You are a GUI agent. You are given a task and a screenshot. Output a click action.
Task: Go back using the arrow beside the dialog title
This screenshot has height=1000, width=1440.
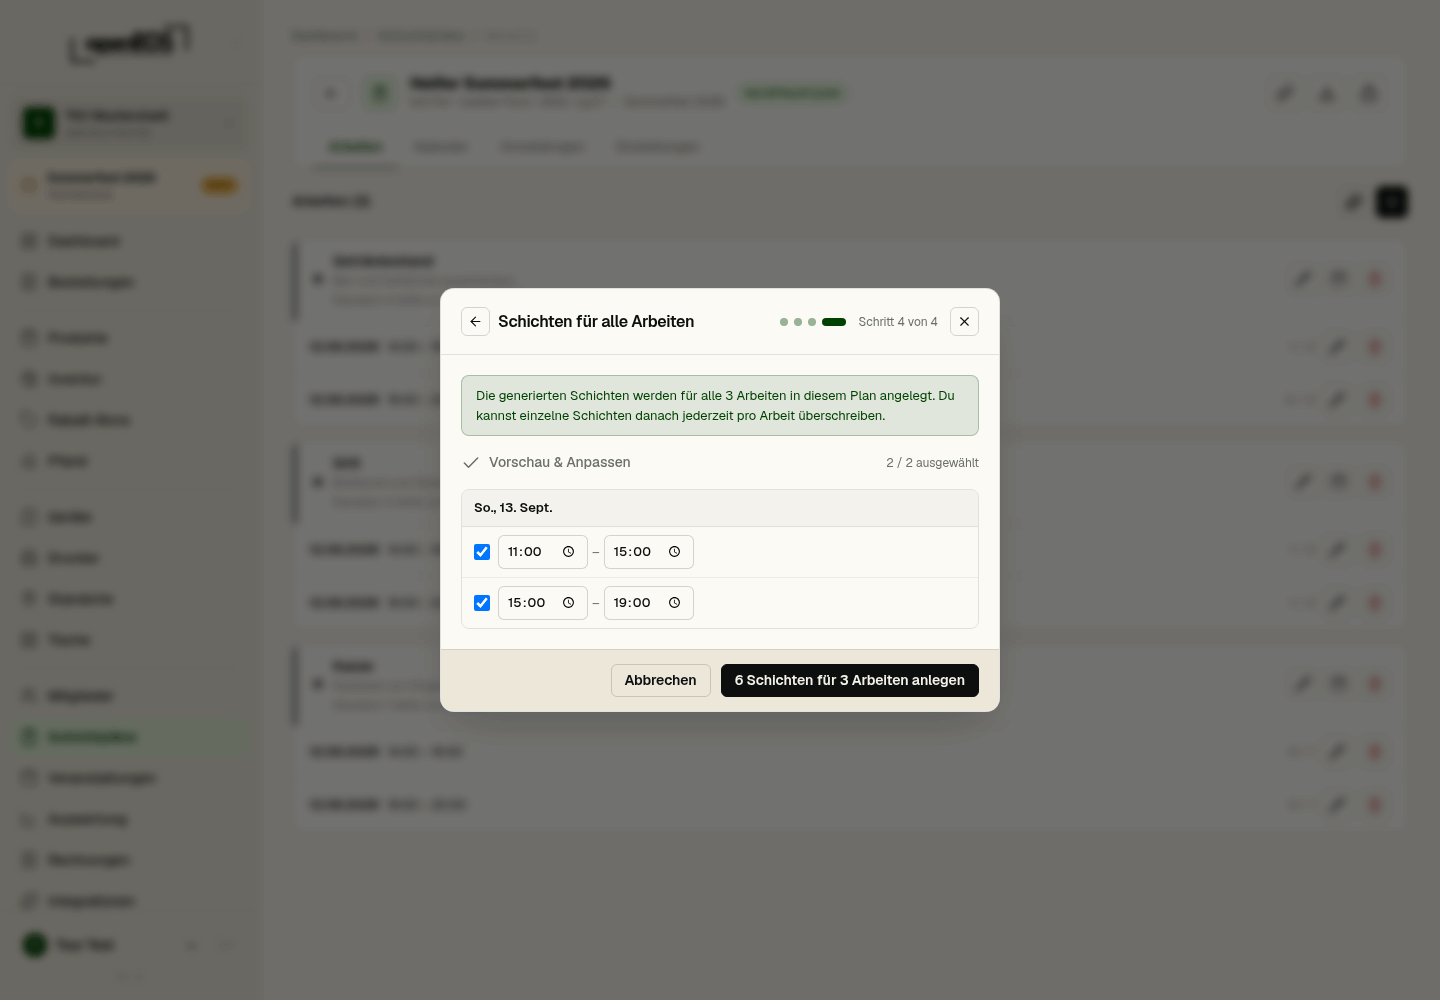pos(475,322)
